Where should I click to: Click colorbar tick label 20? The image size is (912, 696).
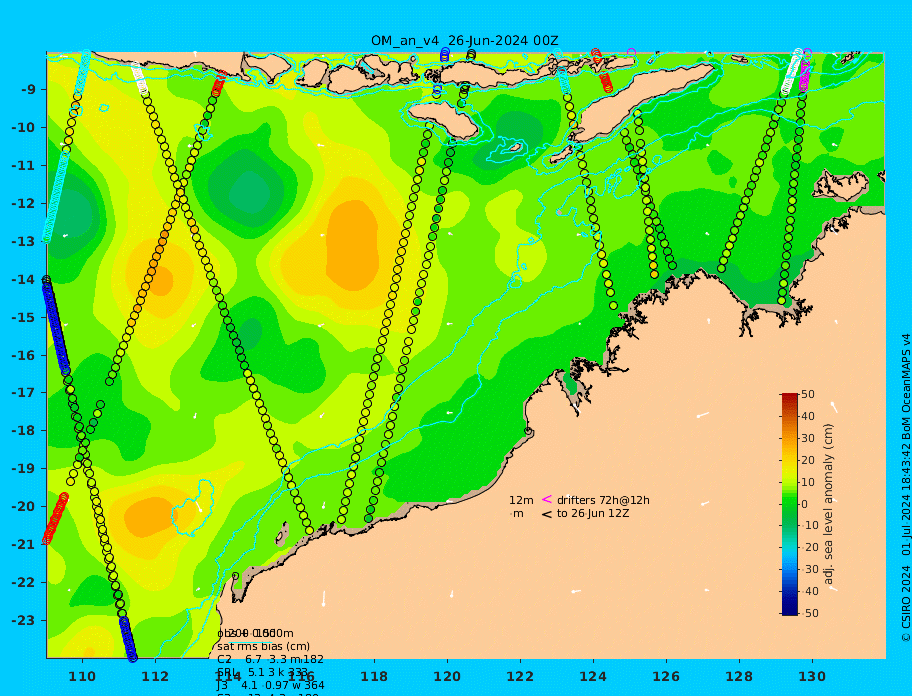pos(808,461)
